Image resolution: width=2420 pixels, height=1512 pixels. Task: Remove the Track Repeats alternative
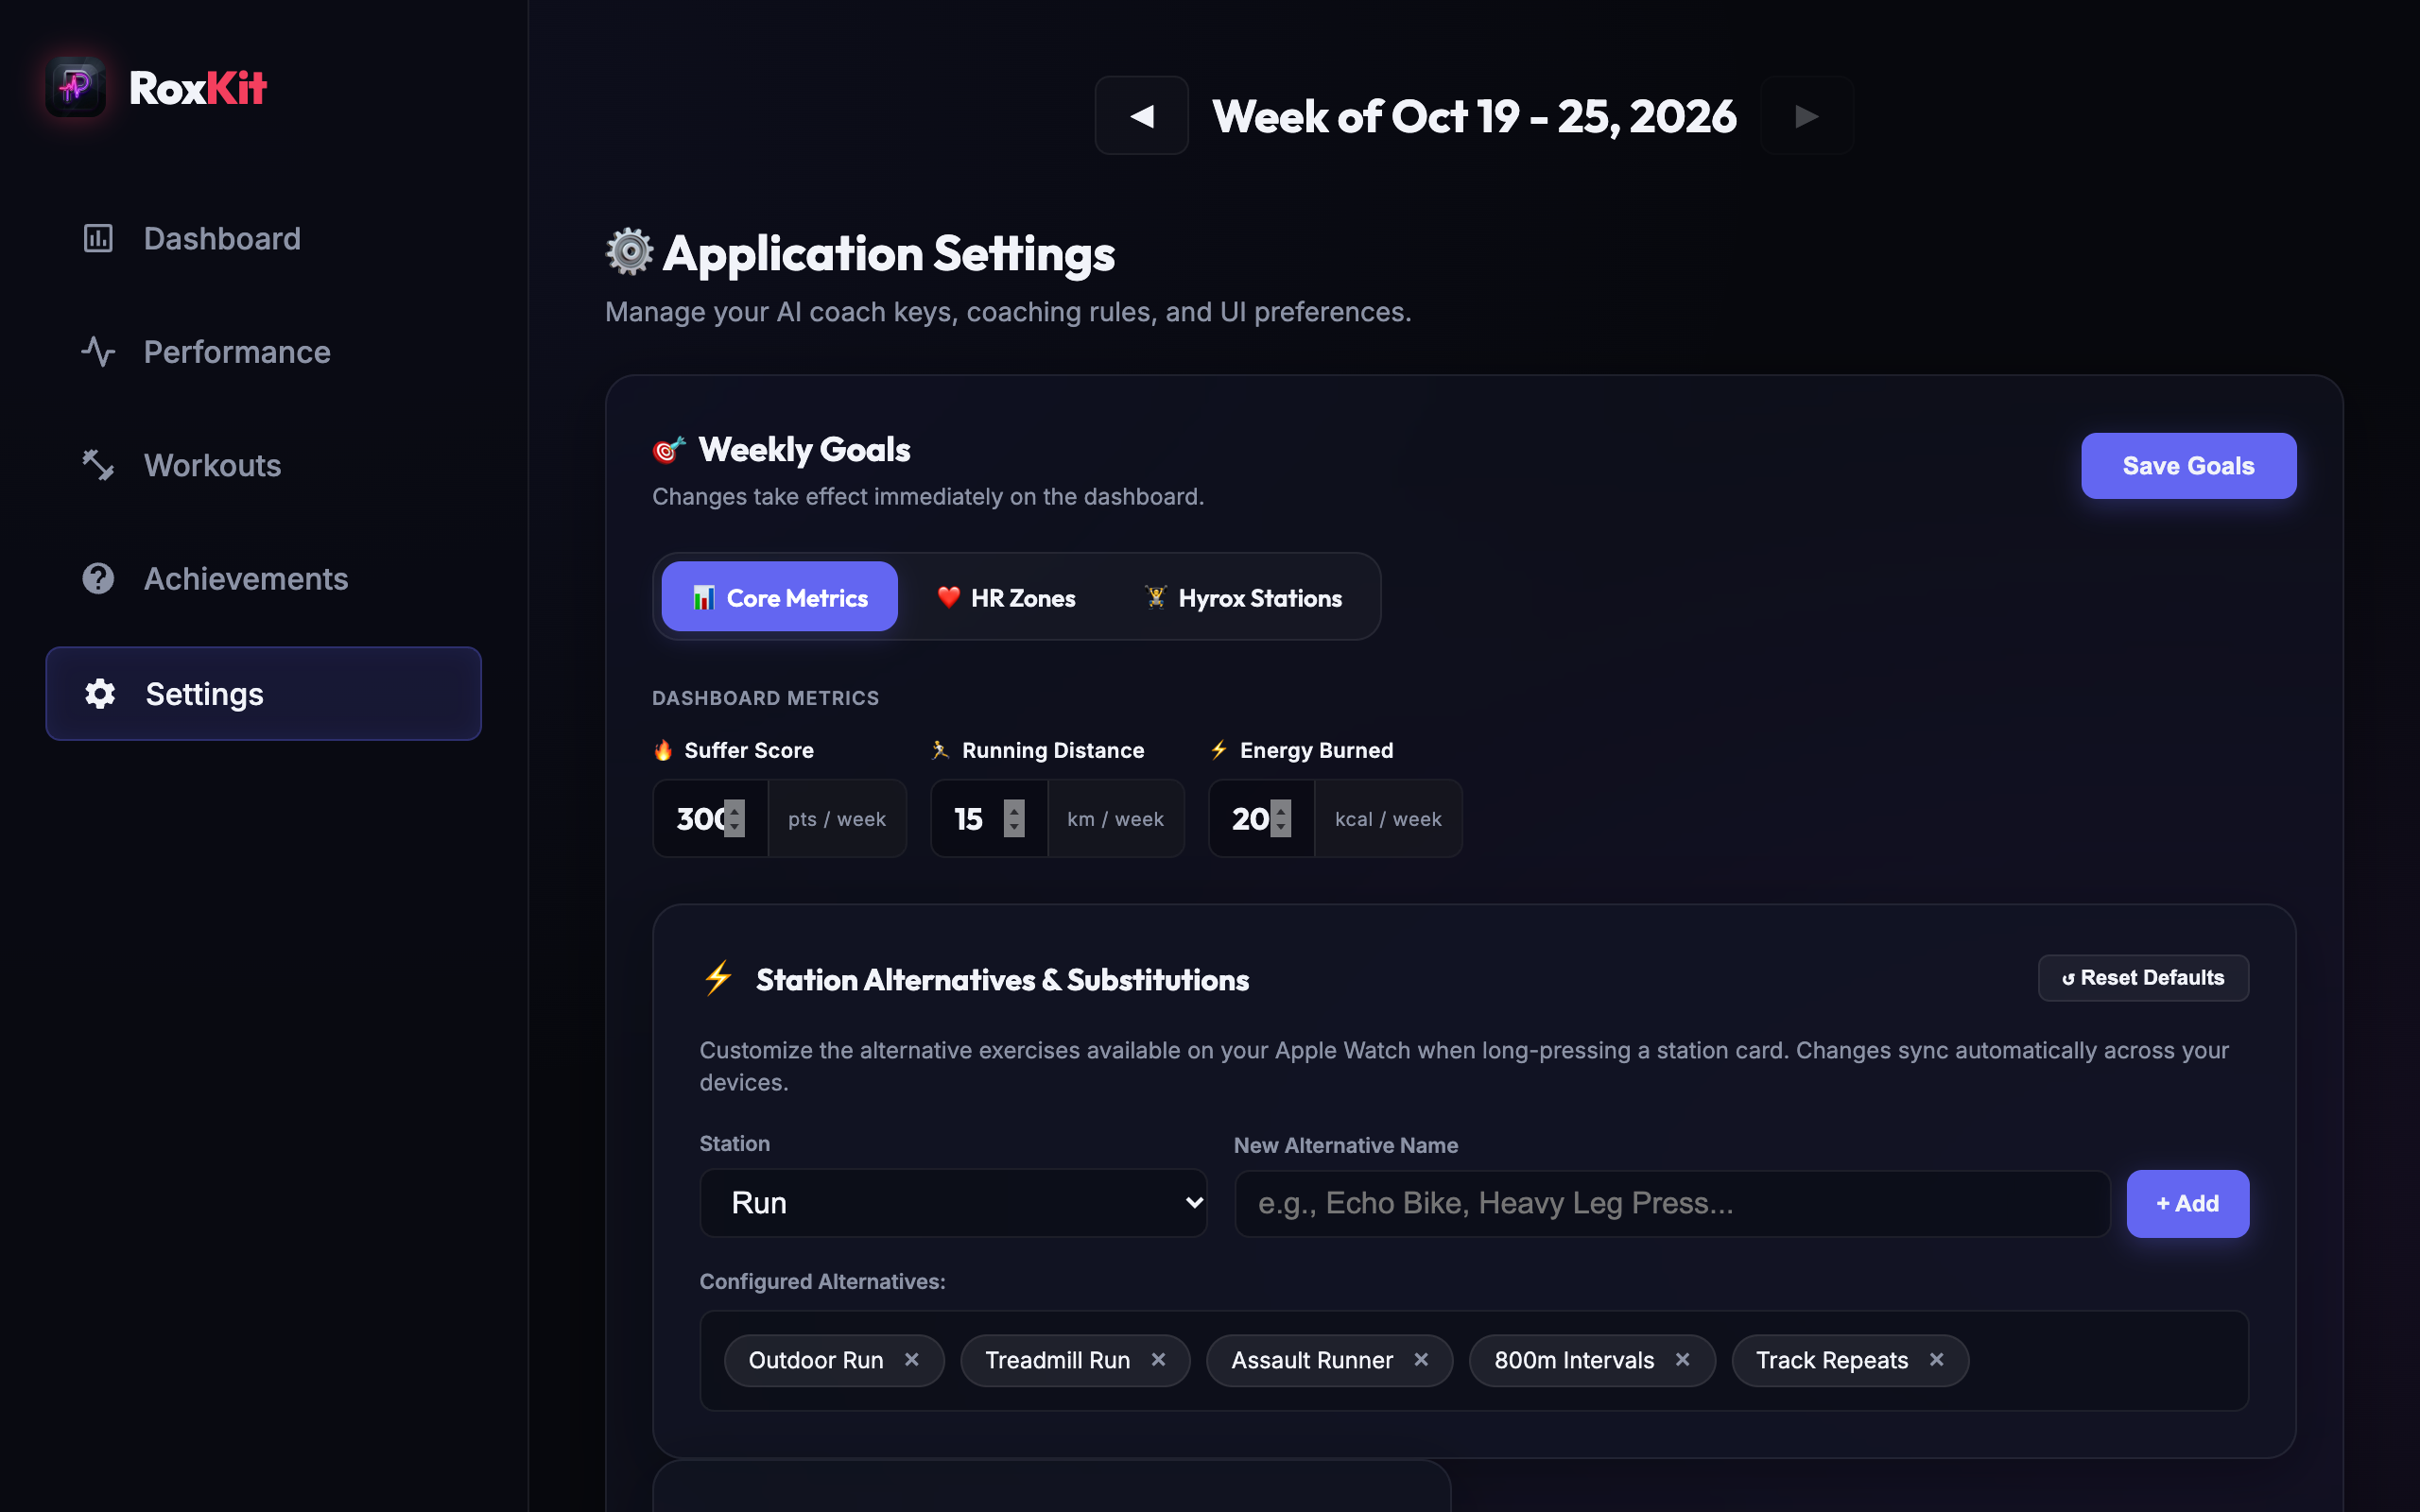click(1936, 1360)
